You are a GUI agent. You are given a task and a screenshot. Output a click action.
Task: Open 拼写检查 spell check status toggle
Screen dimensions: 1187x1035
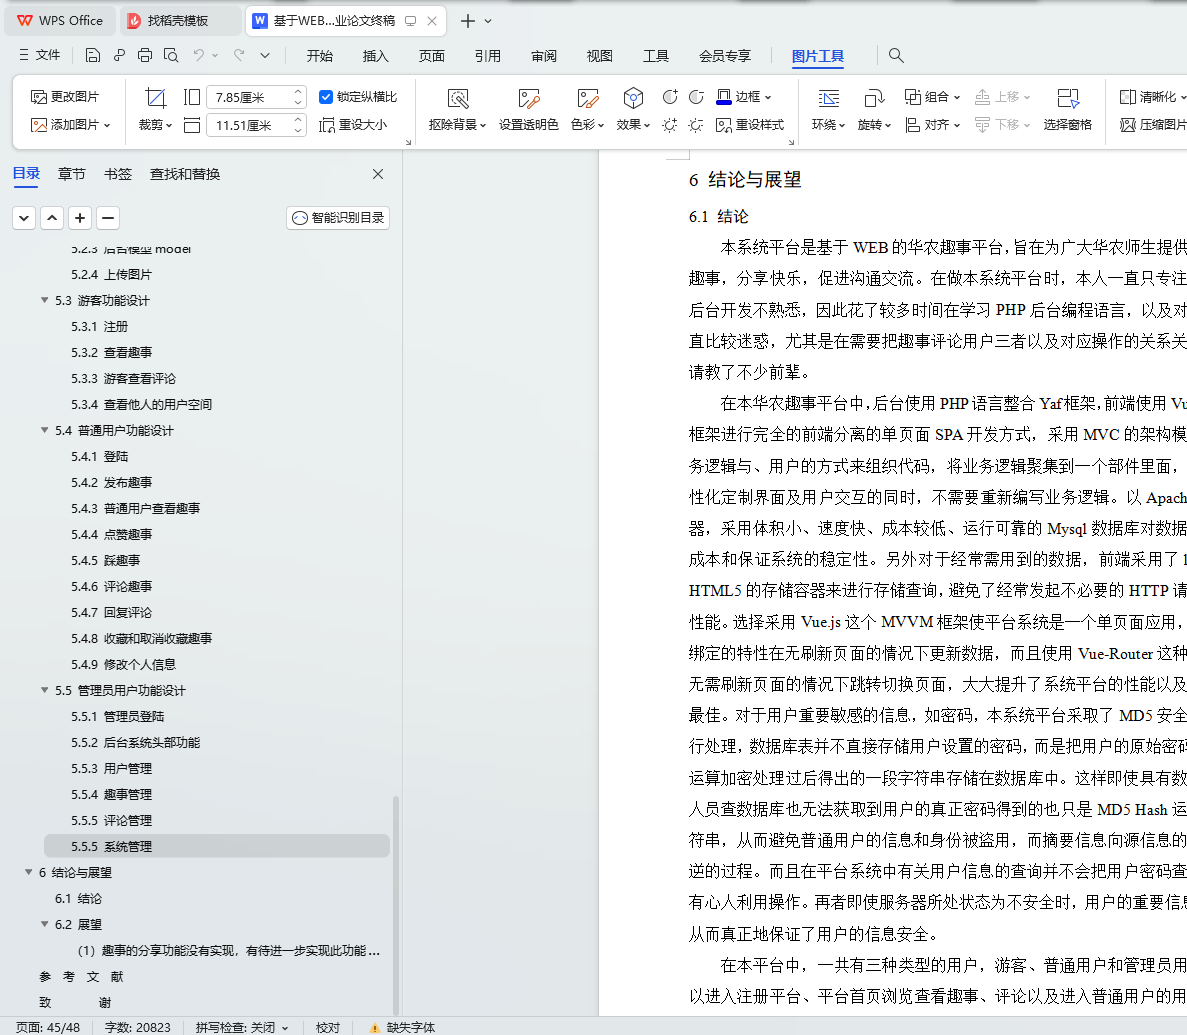(242, 1027)
